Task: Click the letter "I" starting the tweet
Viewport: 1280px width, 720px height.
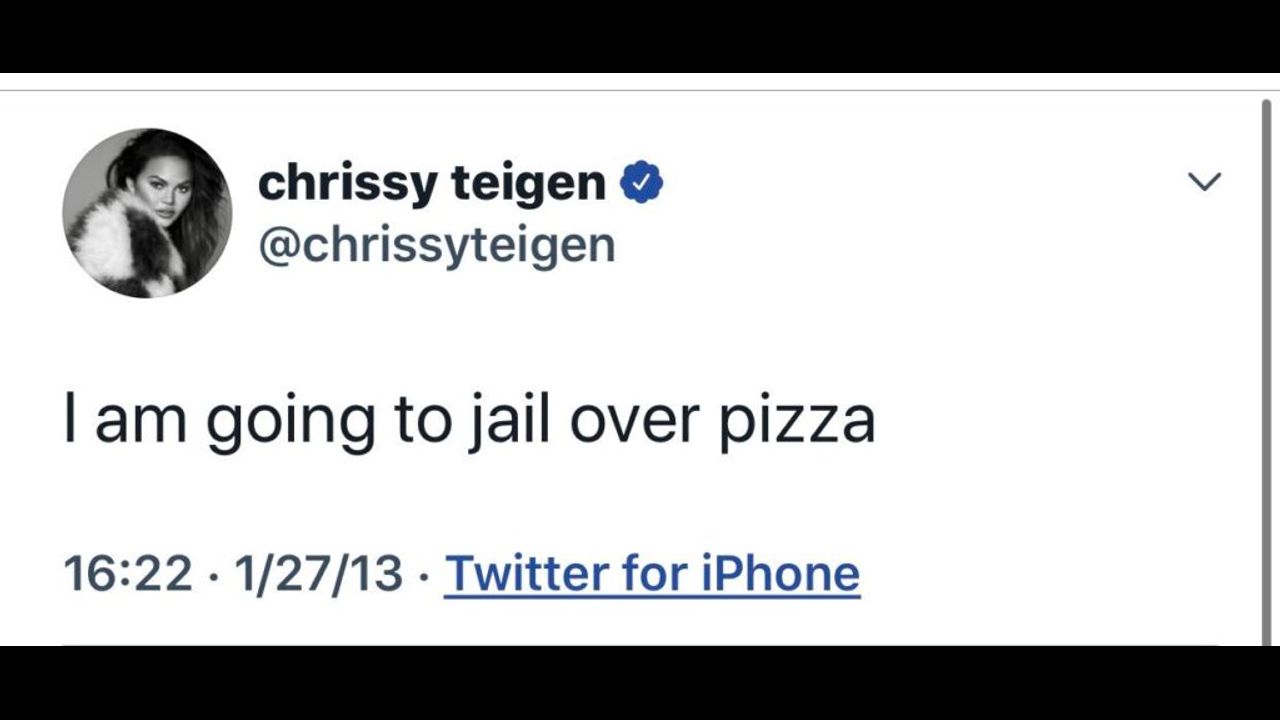Action: (70, 418)
